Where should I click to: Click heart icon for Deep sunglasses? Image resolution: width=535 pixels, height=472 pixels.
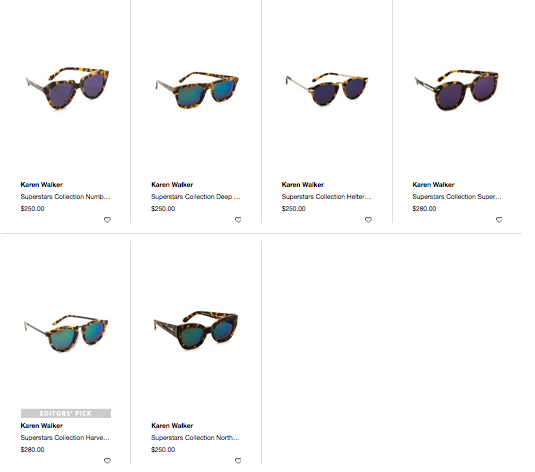coord(238,220)
